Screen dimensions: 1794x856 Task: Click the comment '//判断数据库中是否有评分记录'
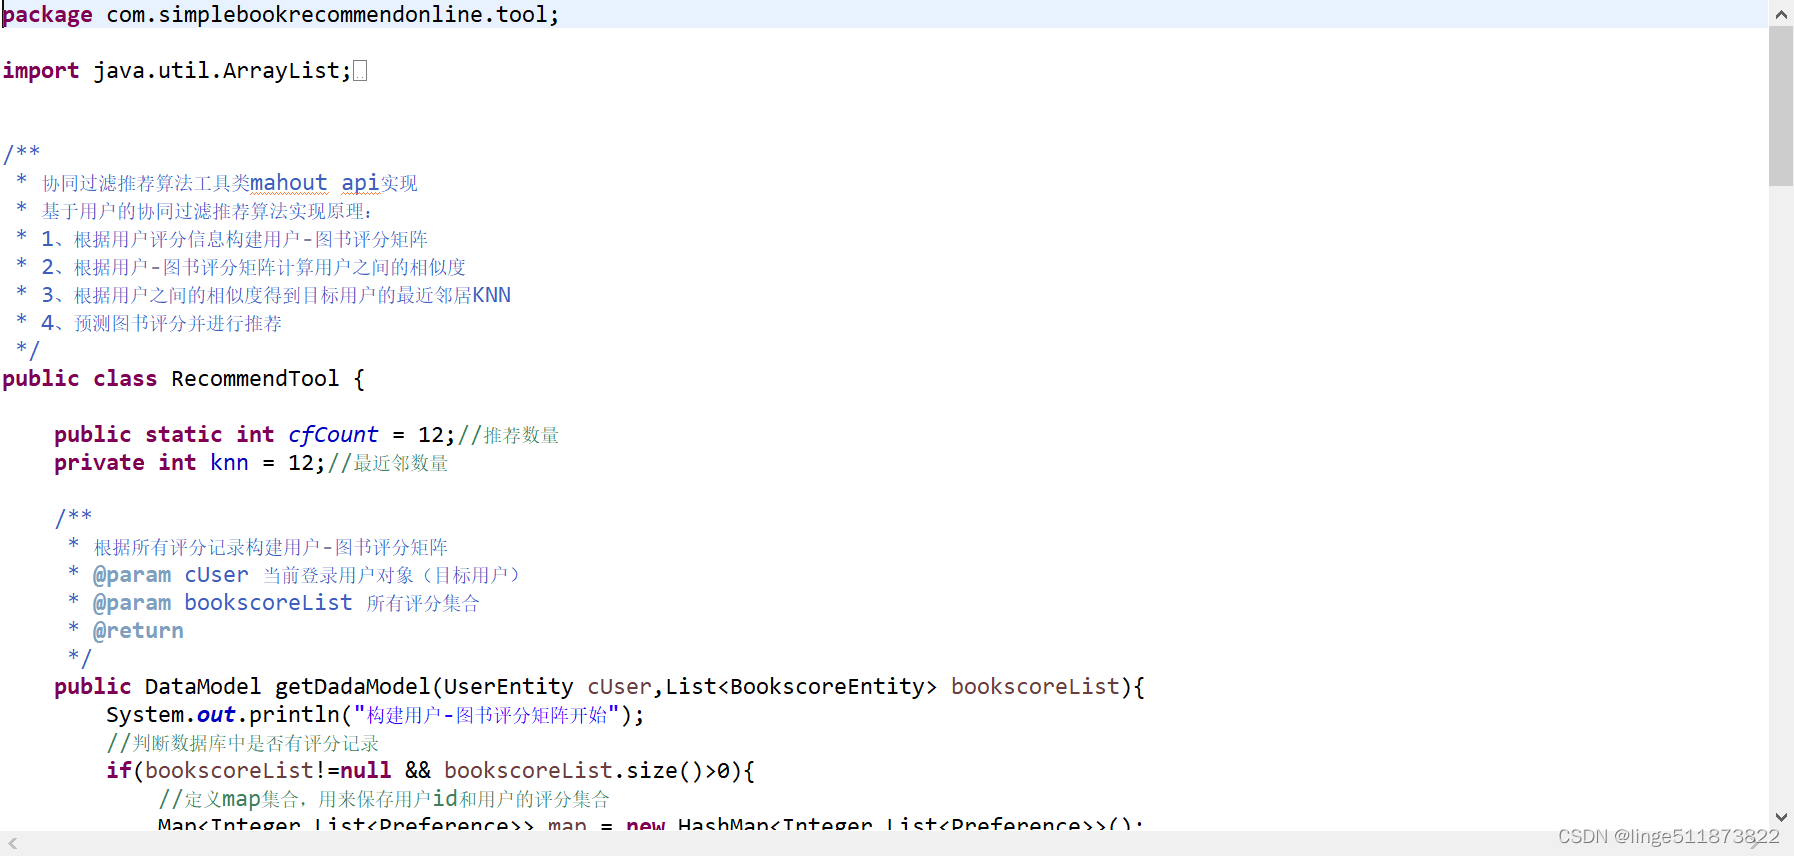[243, 743]
